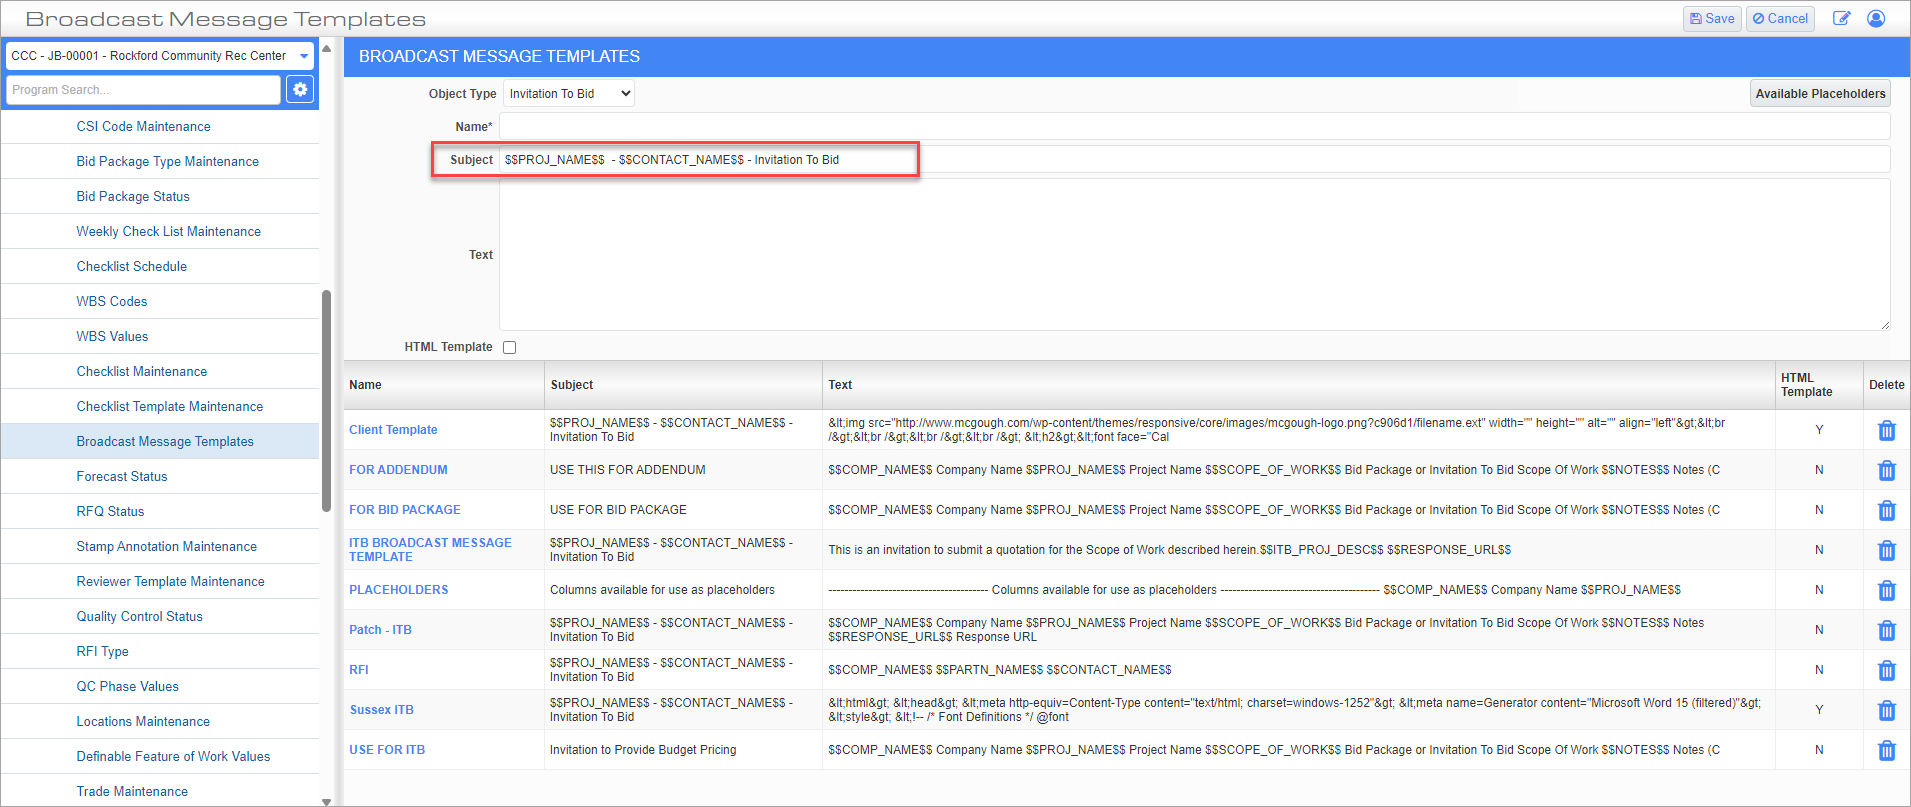Delete the USE FOR ITB template
Viewport: 1911px width, 807px height.
click(x=1886, y=750)
